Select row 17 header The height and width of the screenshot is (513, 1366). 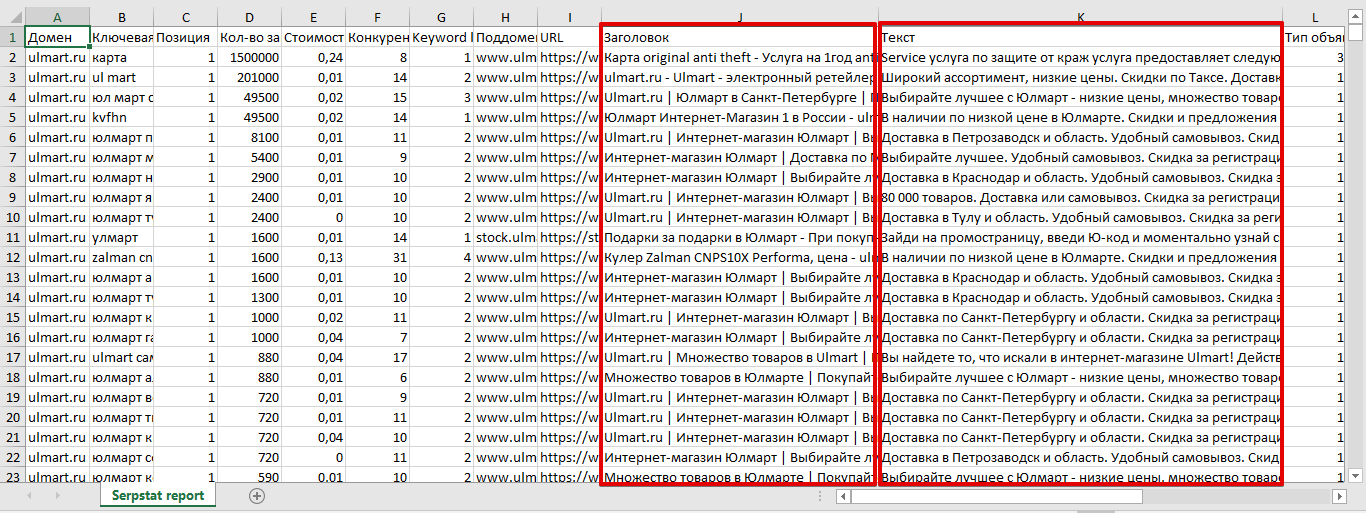click(x=12, y=357)
